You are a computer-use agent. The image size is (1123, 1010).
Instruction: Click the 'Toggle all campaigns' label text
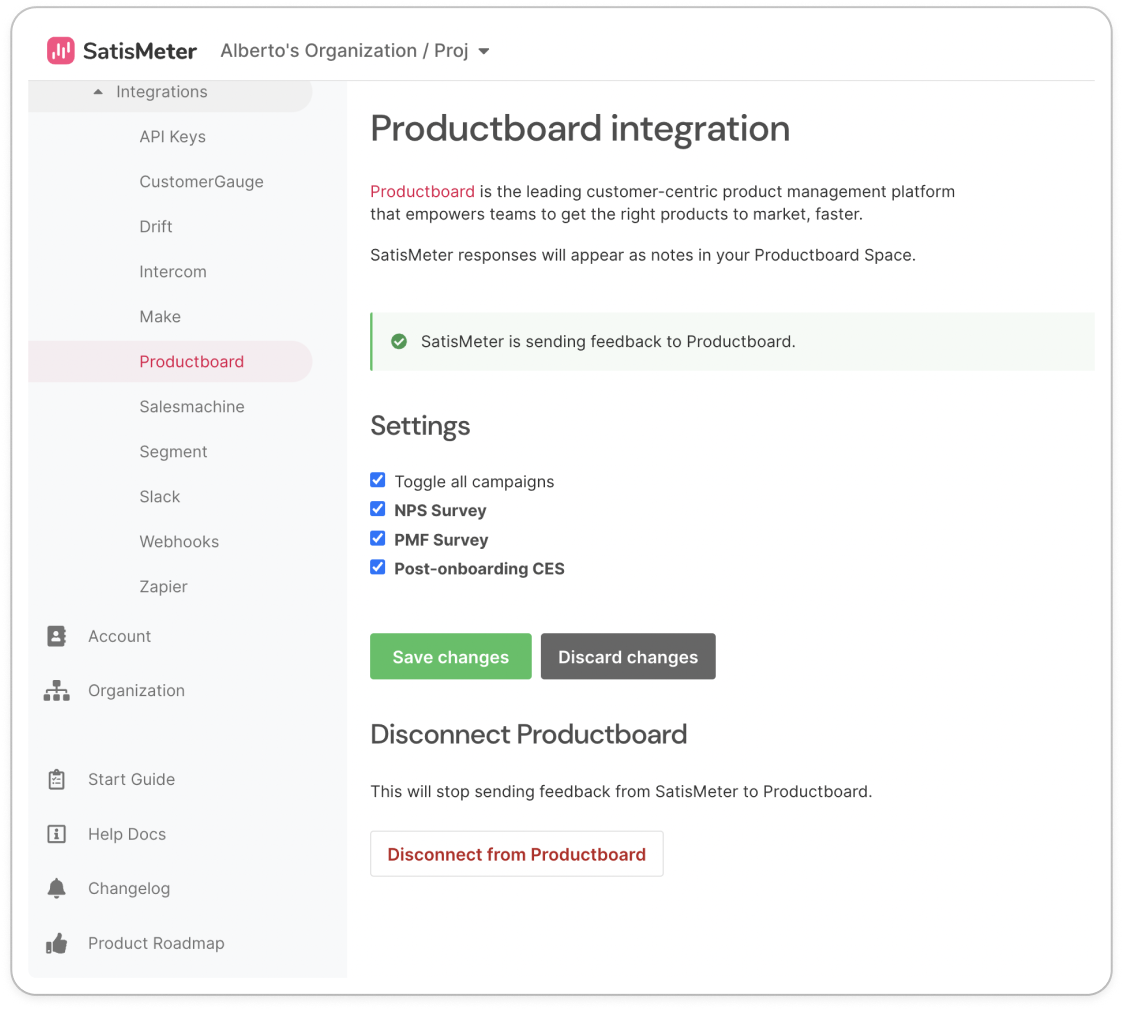pyautogui.click(x=474, y=481)
